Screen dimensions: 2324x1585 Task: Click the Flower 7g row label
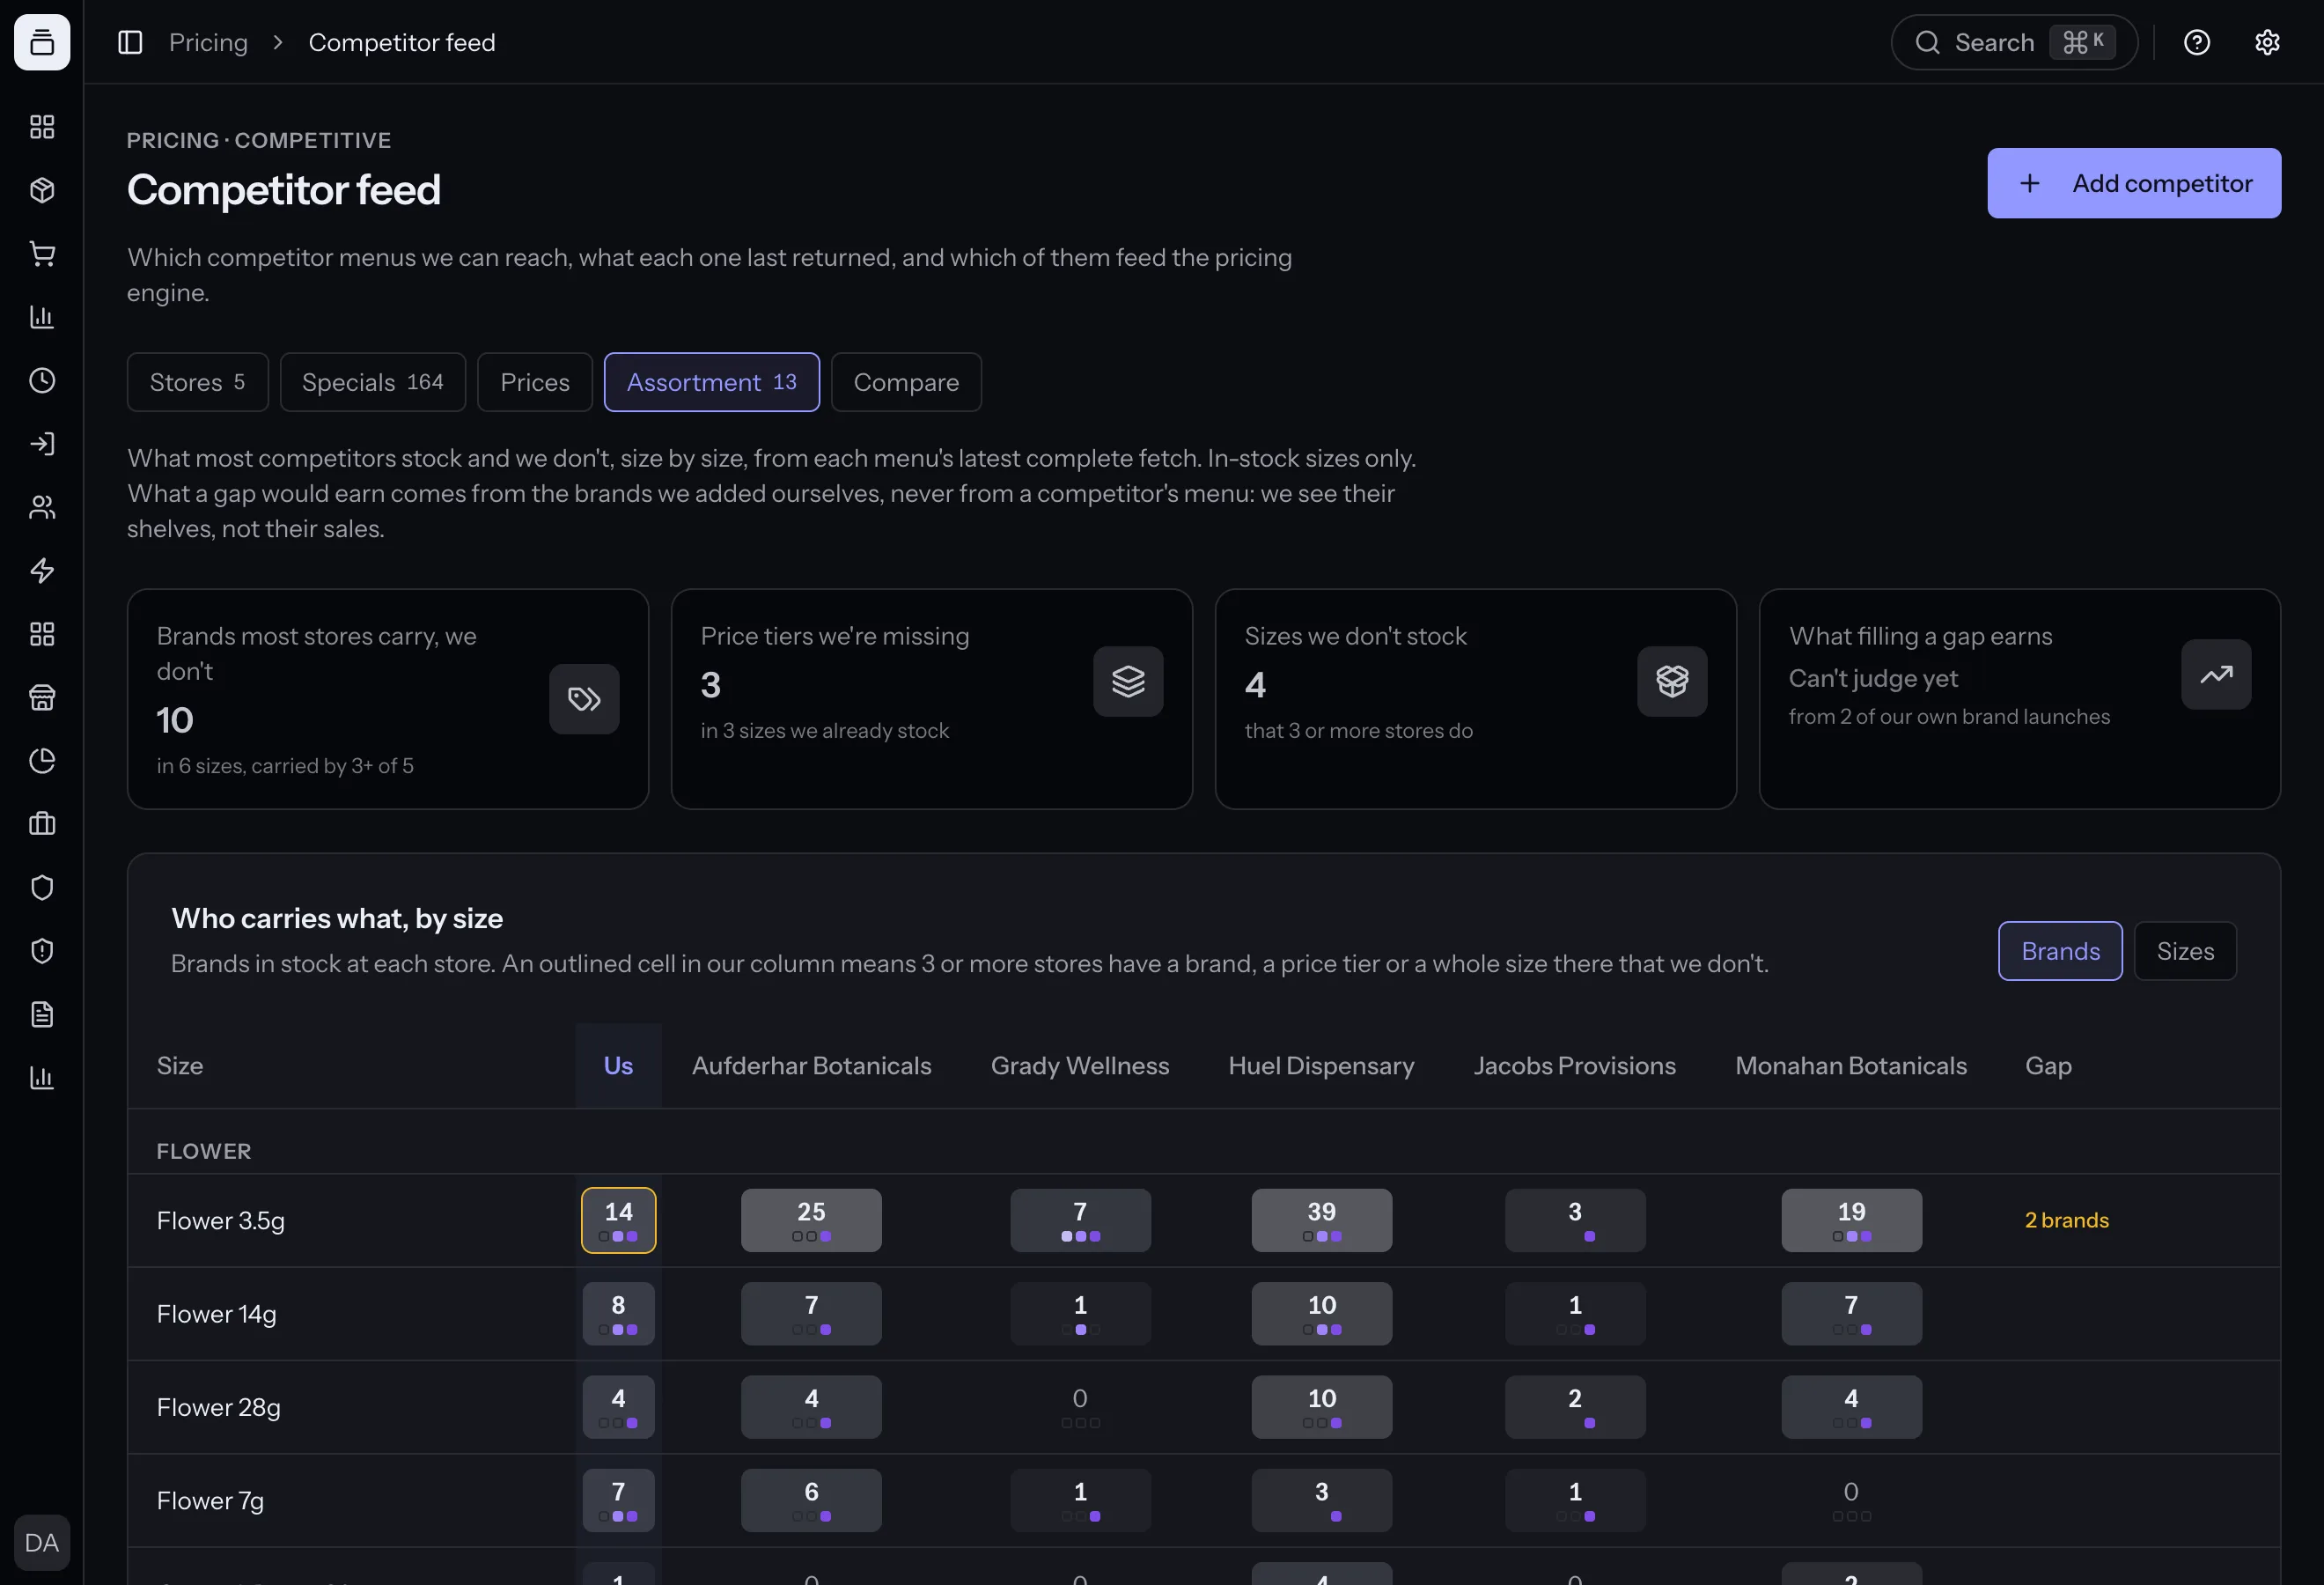pos(210,1501)
